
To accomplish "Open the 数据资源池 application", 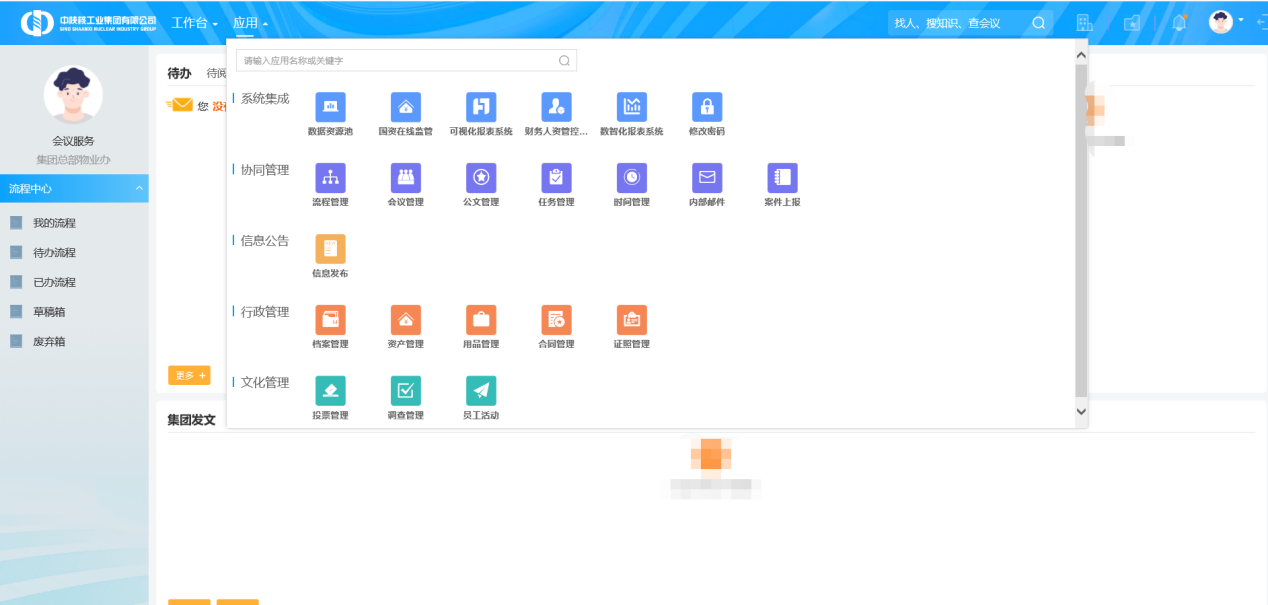I will pyautogui.click(x=330, y=107).
